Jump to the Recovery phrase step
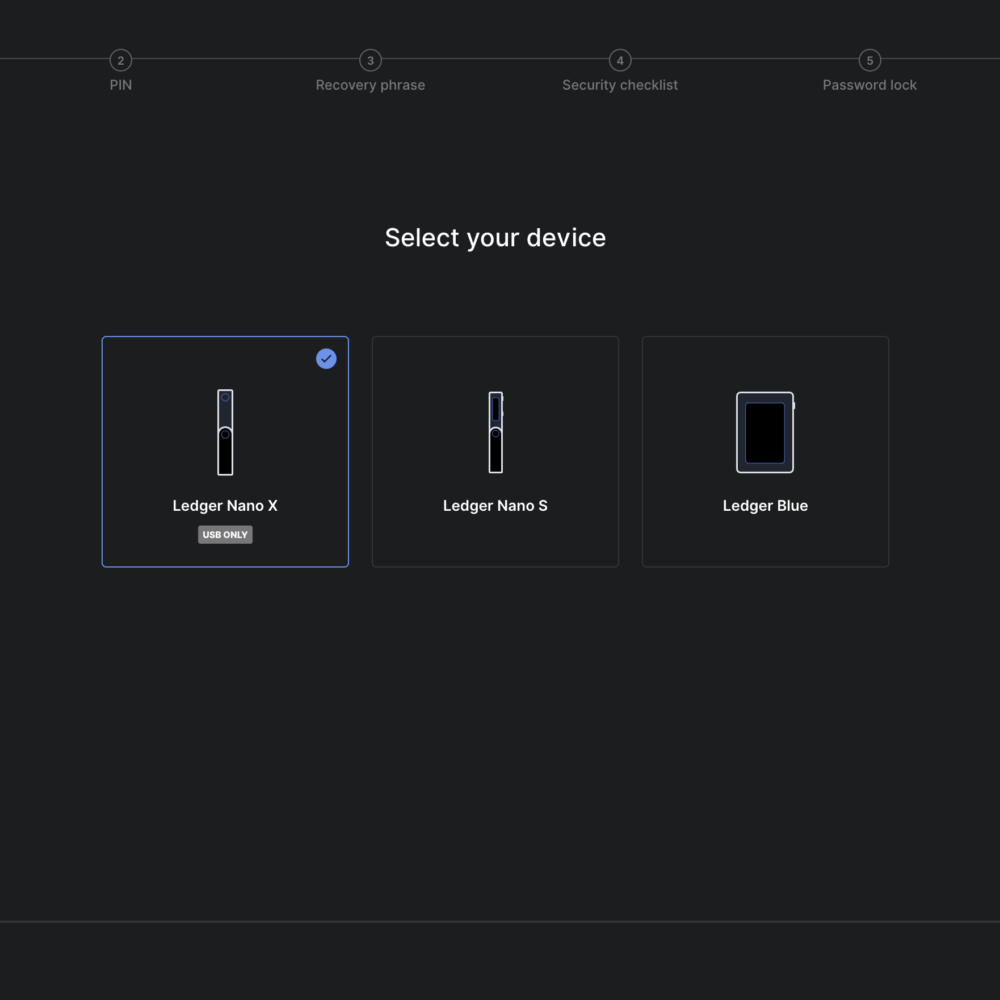1000x1000 pixels. click(370, 85)
